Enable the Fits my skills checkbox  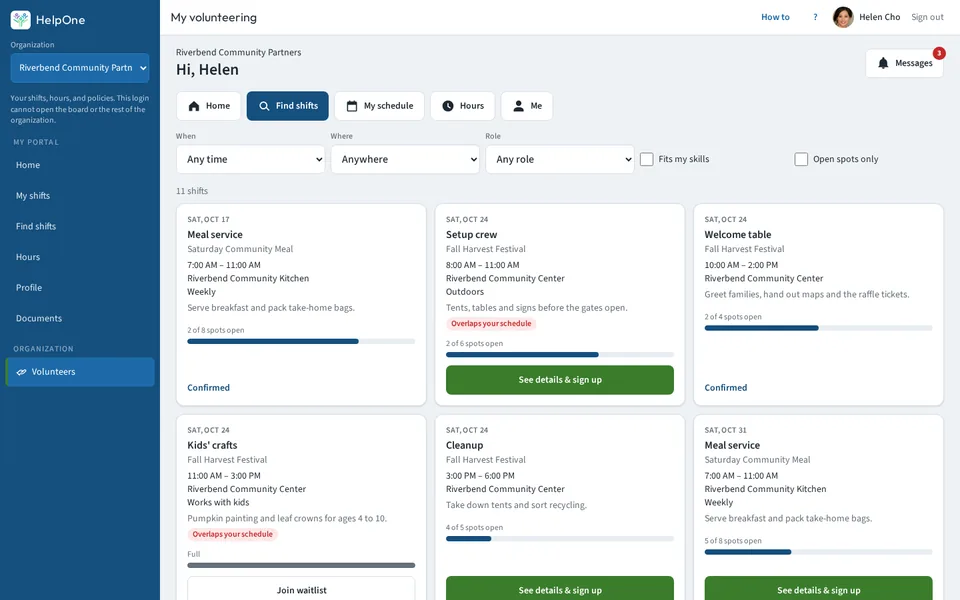click(x=647, y=159)
